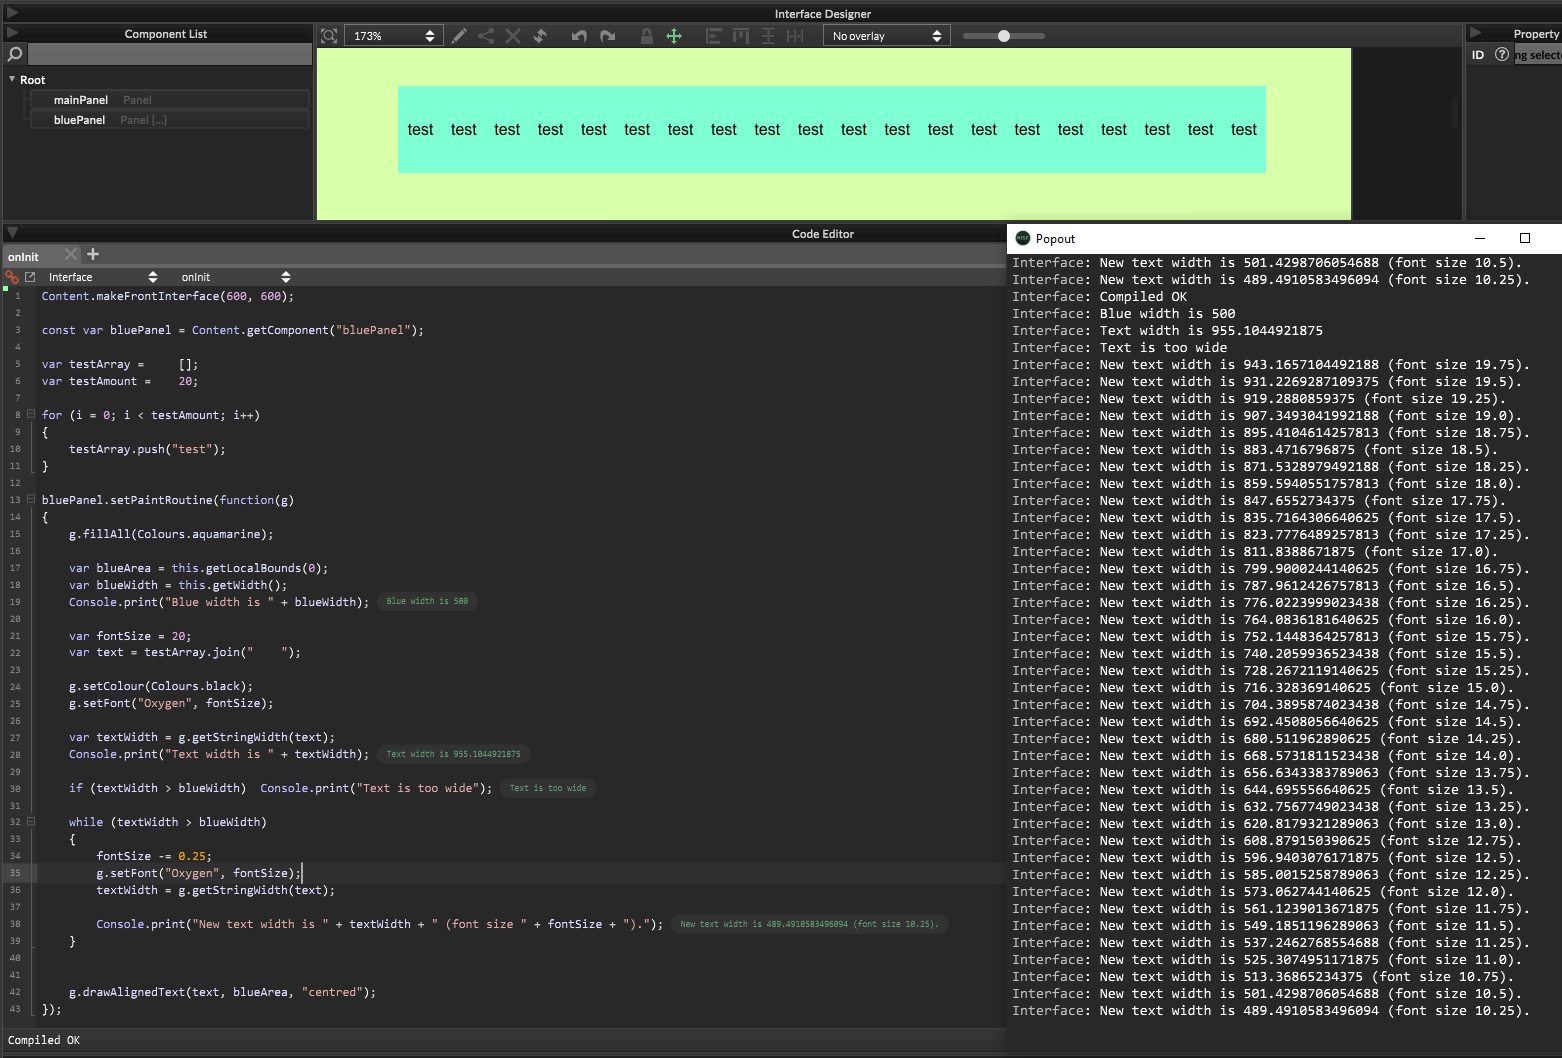This screenshot has width=1562, height=1058.
Task: Click the Compiled OK status bar text
Action: [x=44, y=1040]
